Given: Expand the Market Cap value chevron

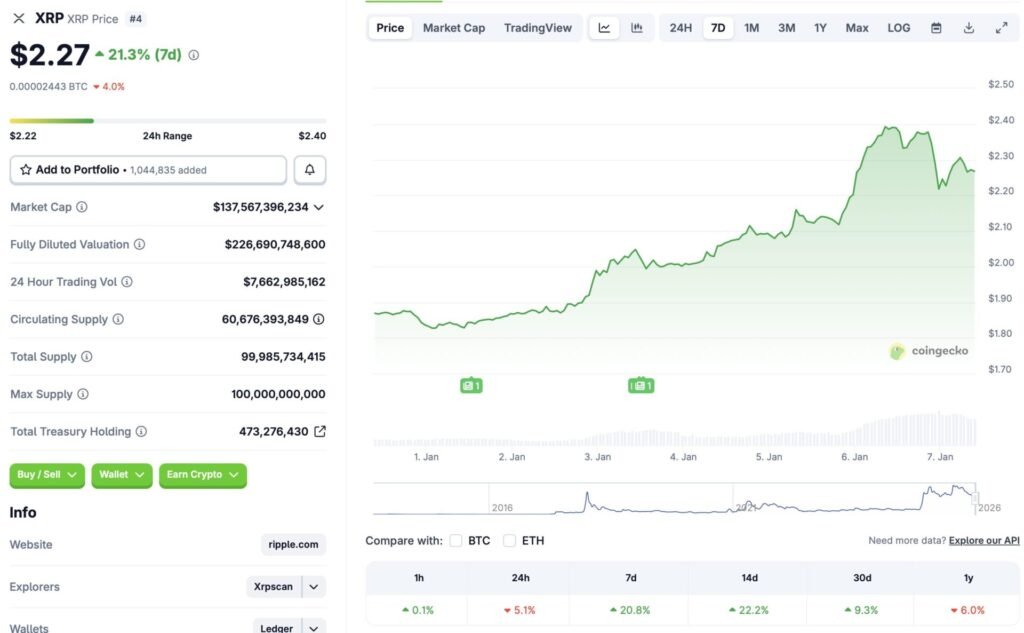Looking at the screenshot, I should tap(319, 207).
